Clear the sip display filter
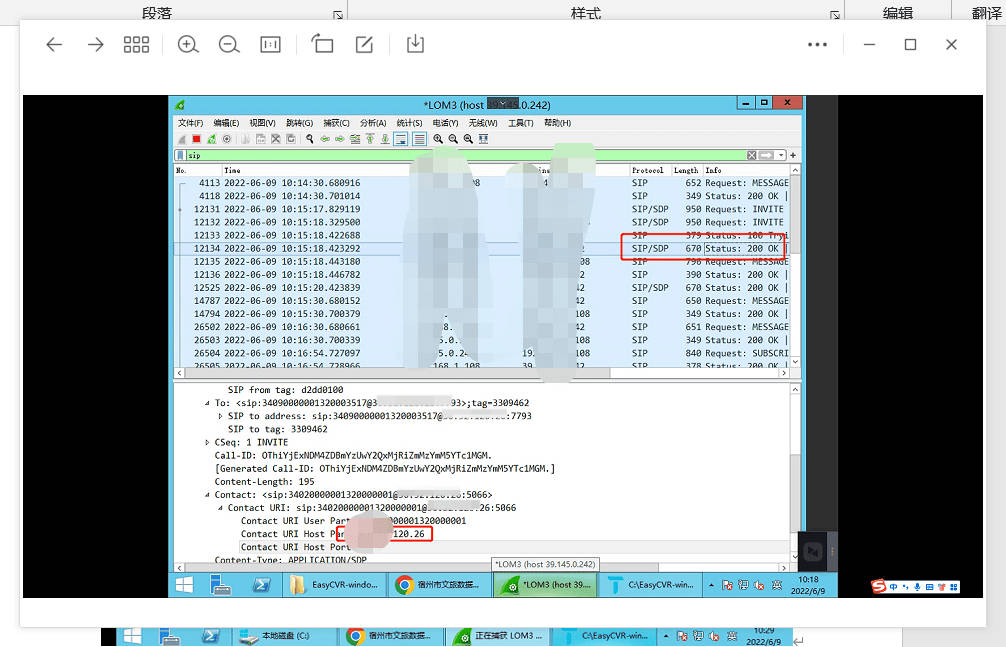This screenshot has width=1006, height=647. (x=751, y=155)
